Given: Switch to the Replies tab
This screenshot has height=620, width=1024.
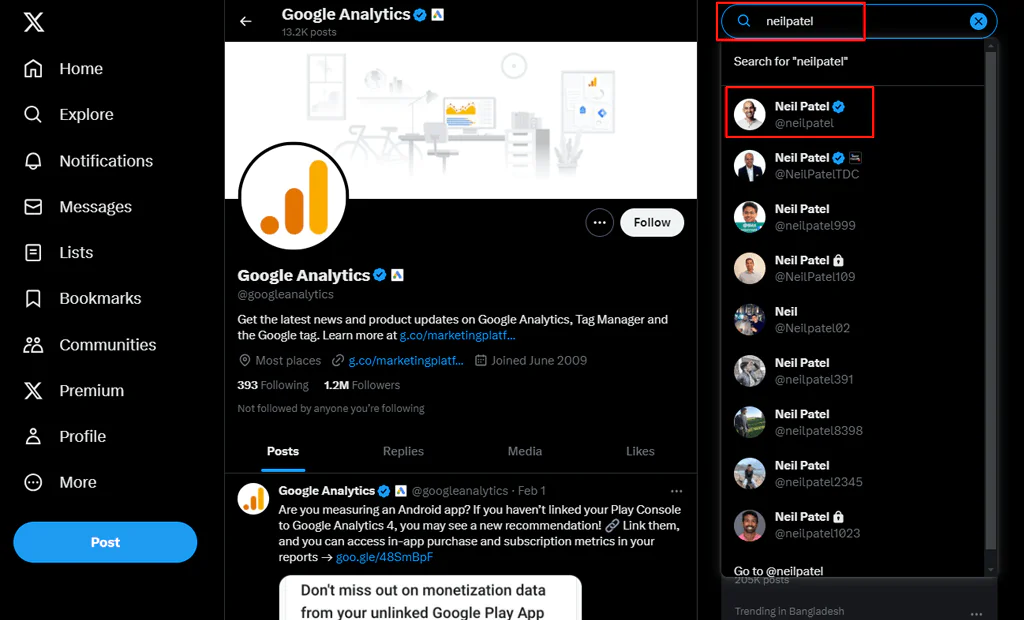Looking at the screenshot, I should point(403,451).
